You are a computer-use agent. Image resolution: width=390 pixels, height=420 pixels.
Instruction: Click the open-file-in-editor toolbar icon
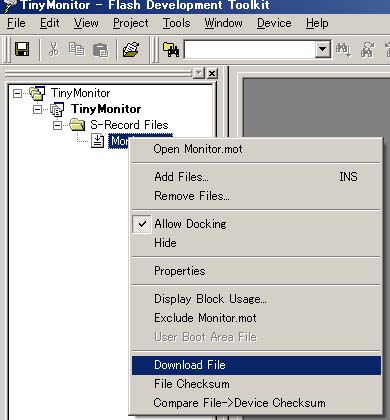[131, 49]
